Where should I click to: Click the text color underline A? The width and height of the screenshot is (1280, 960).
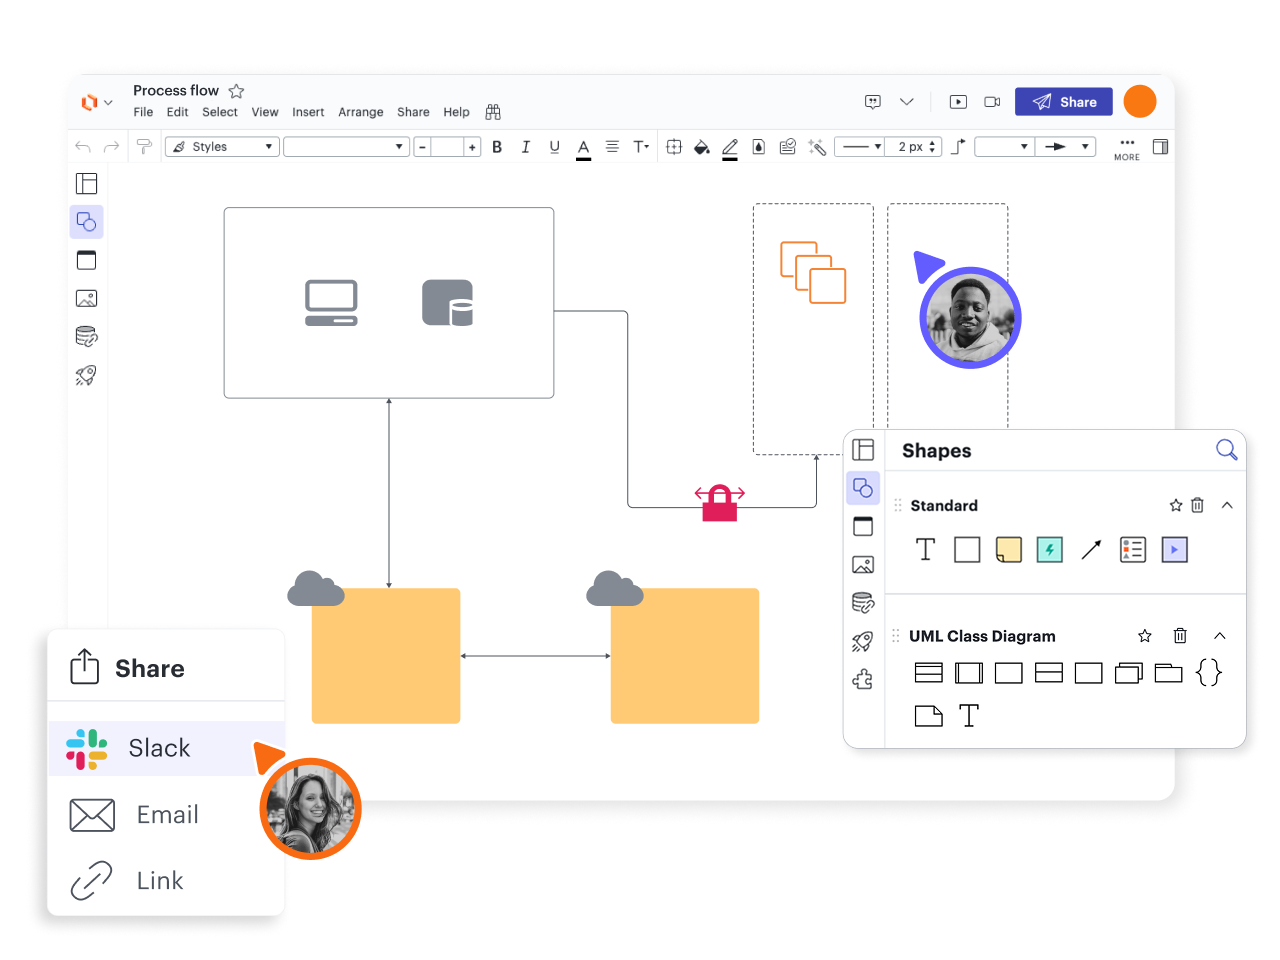pyautogui.click(x=584, y=147)
